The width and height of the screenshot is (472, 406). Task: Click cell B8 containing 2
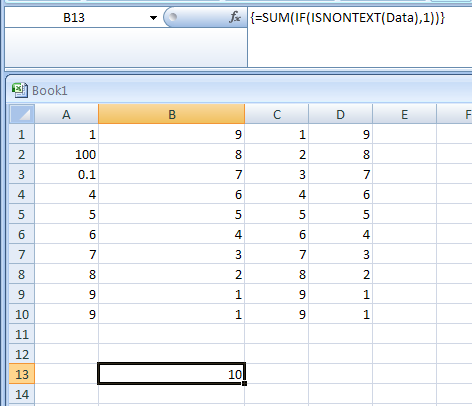(x=172, y=274)
